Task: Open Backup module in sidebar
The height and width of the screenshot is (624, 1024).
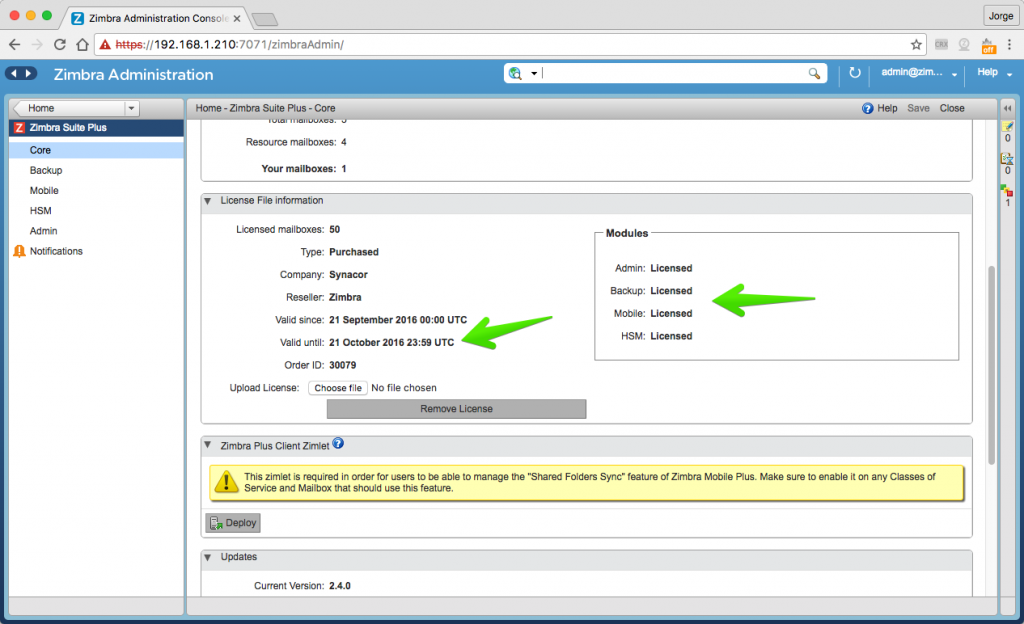Action: [46, 170]
